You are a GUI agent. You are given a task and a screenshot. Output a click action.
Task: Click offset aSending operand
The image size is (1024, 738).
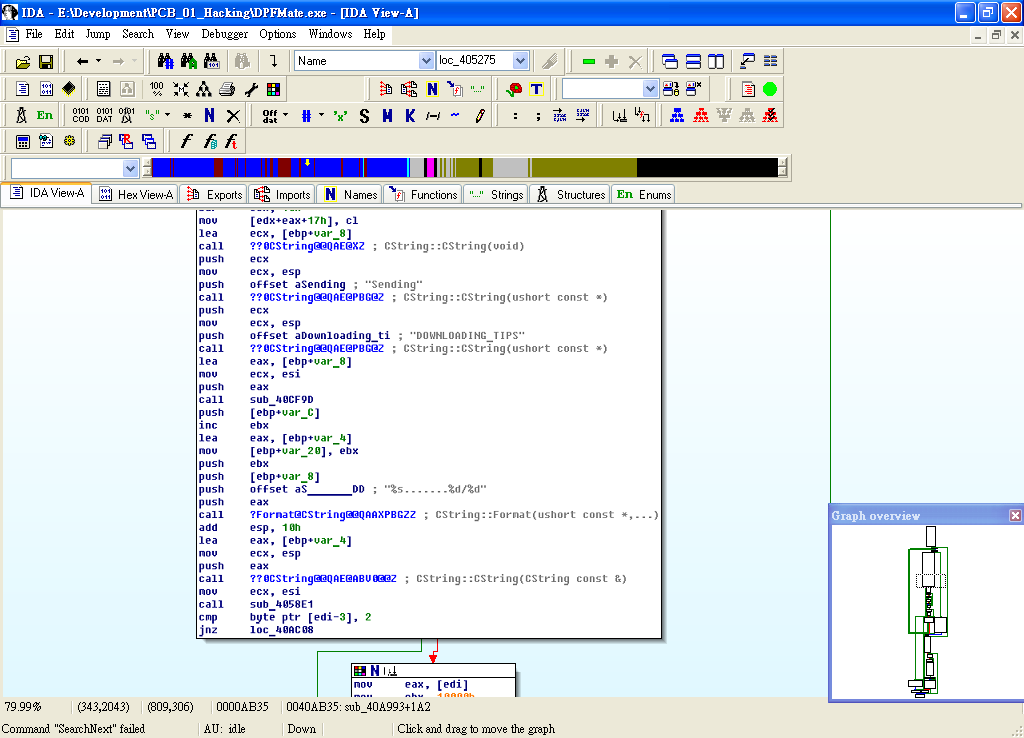point(298,285)
